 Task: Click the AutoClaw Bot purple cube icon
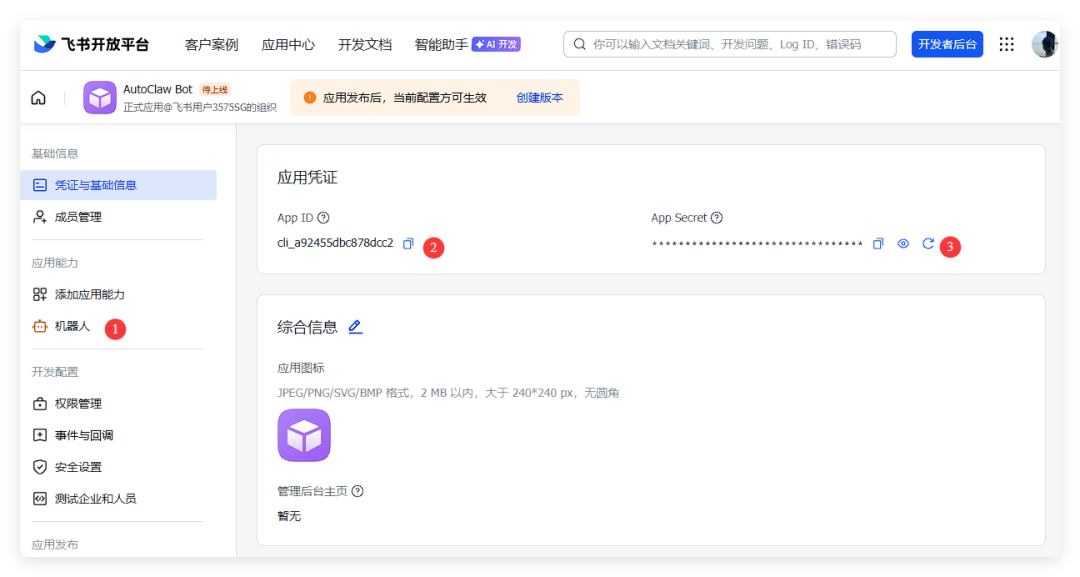point(100,98)
